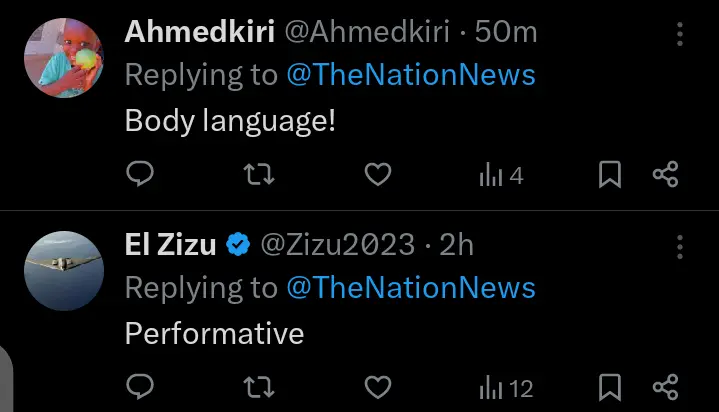Click @TheNationNews link in Ahmedkiri's reply
The height and width of the screenshot is (412, 719).
pyautogui.click(x=411, y=75)
